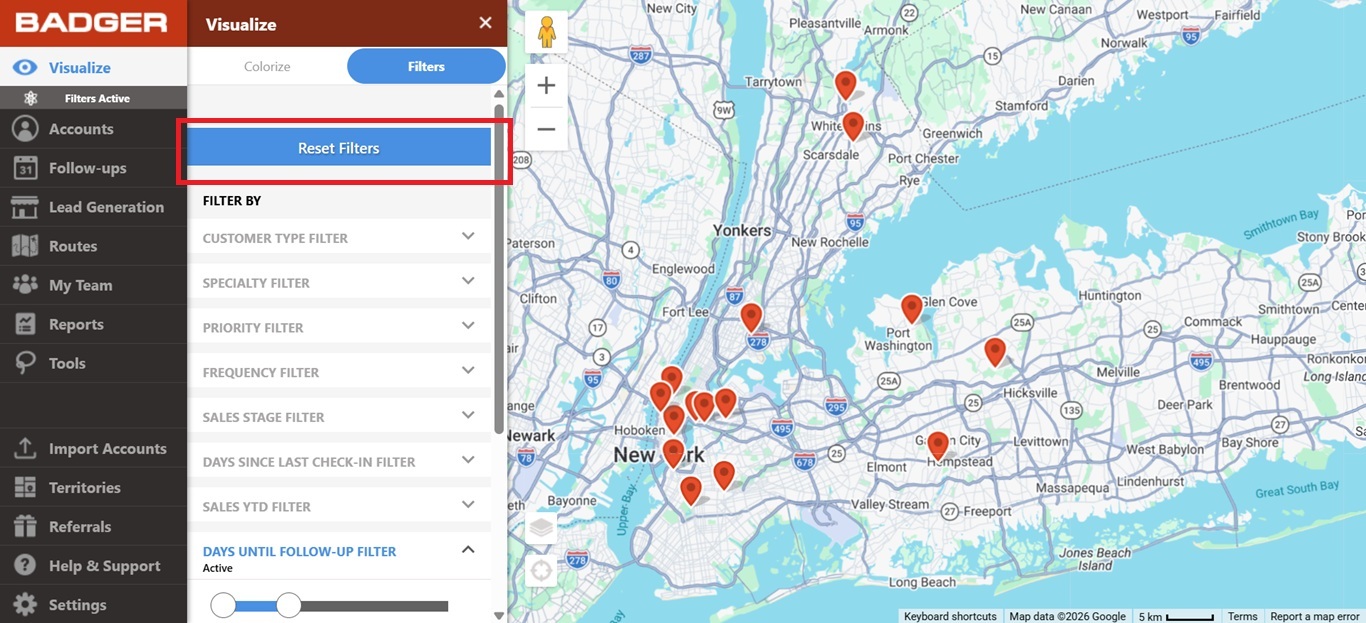Click the Territories grid icon
This screenshot has height=623, width=1366.
[25, 488]
